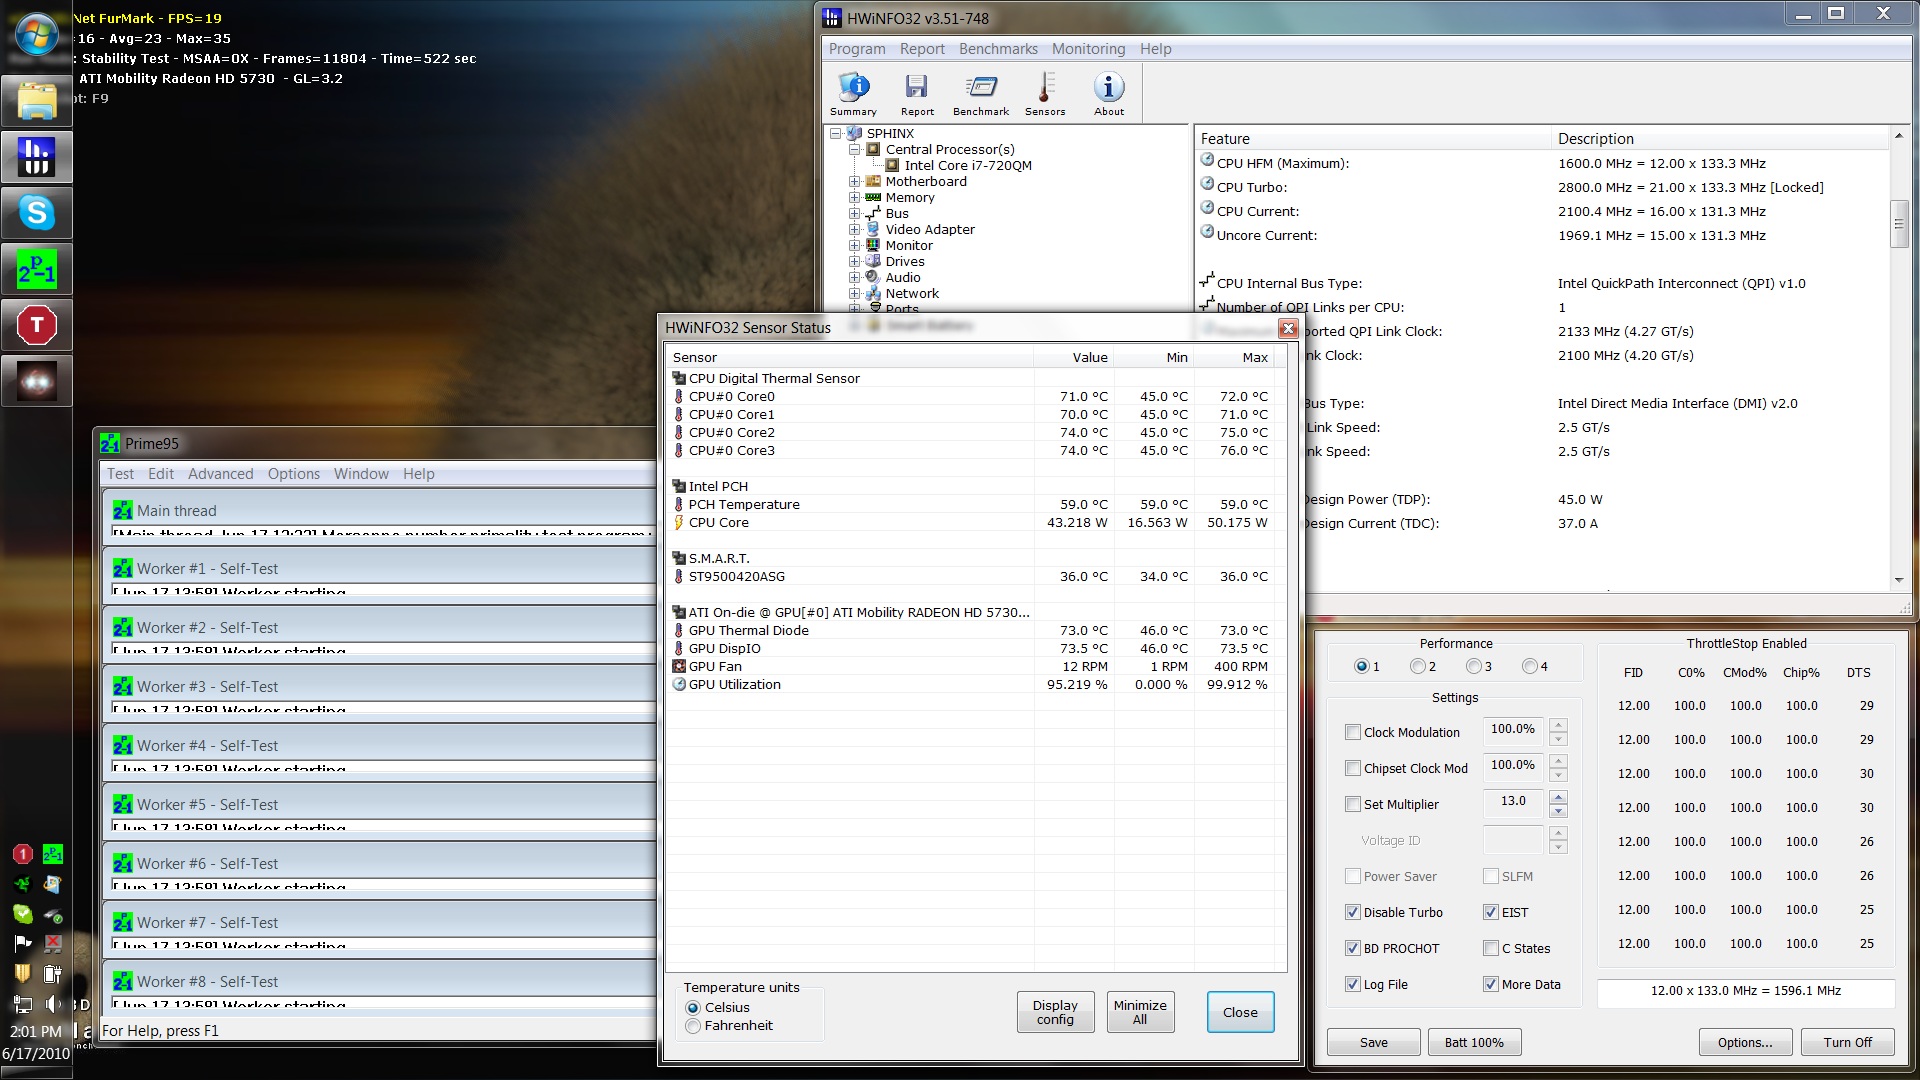The width and height of the screenshot is (1920, 1080).
Task: Open the Monitoring menu in HWiNFO32
Action: (x=1088, y=49)
